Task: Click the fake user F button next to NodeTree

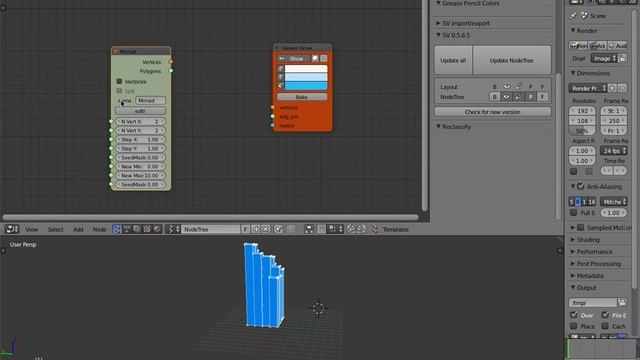Action: [245, 229]
